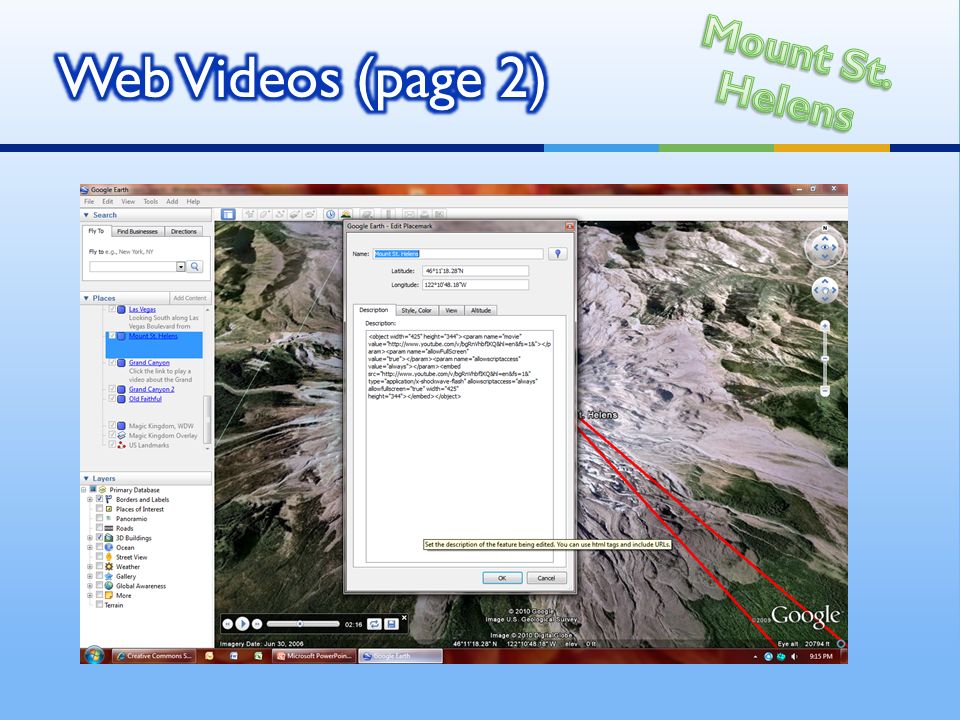Open the Fly To dropdown arrow
The height and width of the screenshot is (720, 960).
[181, 266]
